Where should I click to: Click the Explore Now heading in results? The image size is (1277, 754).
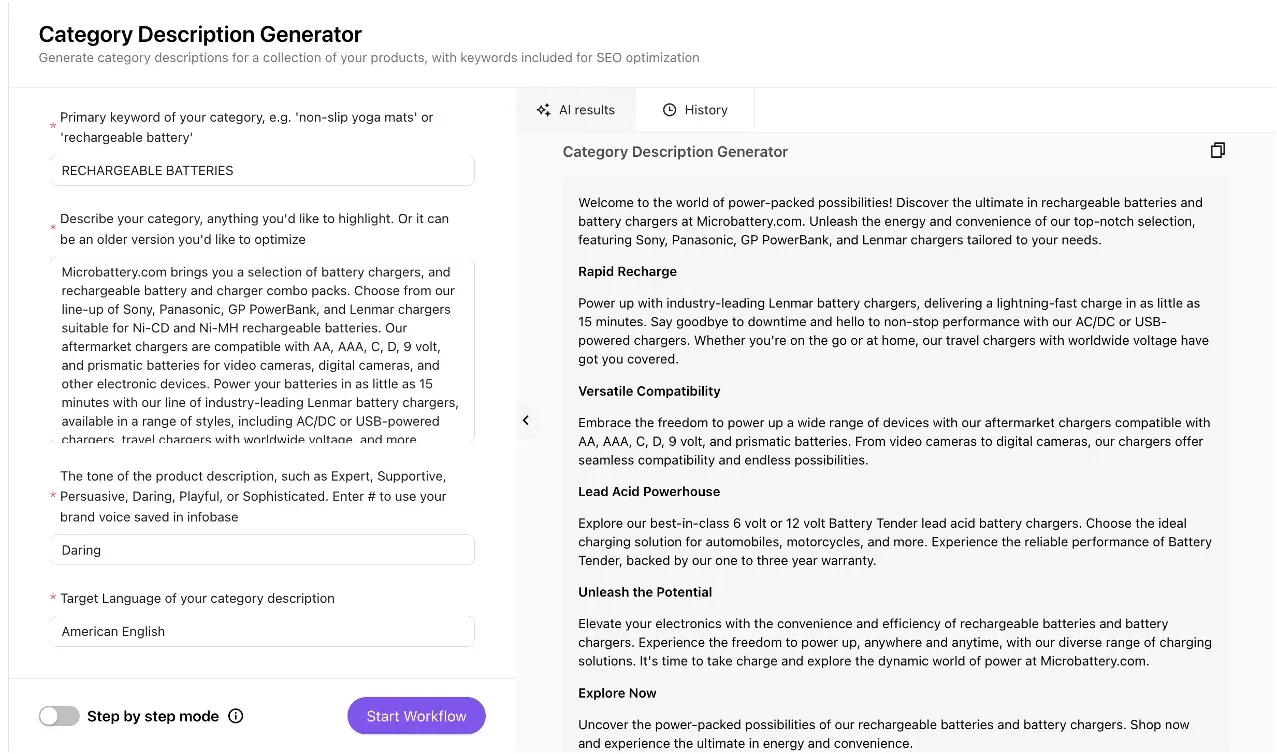point(617,693)
